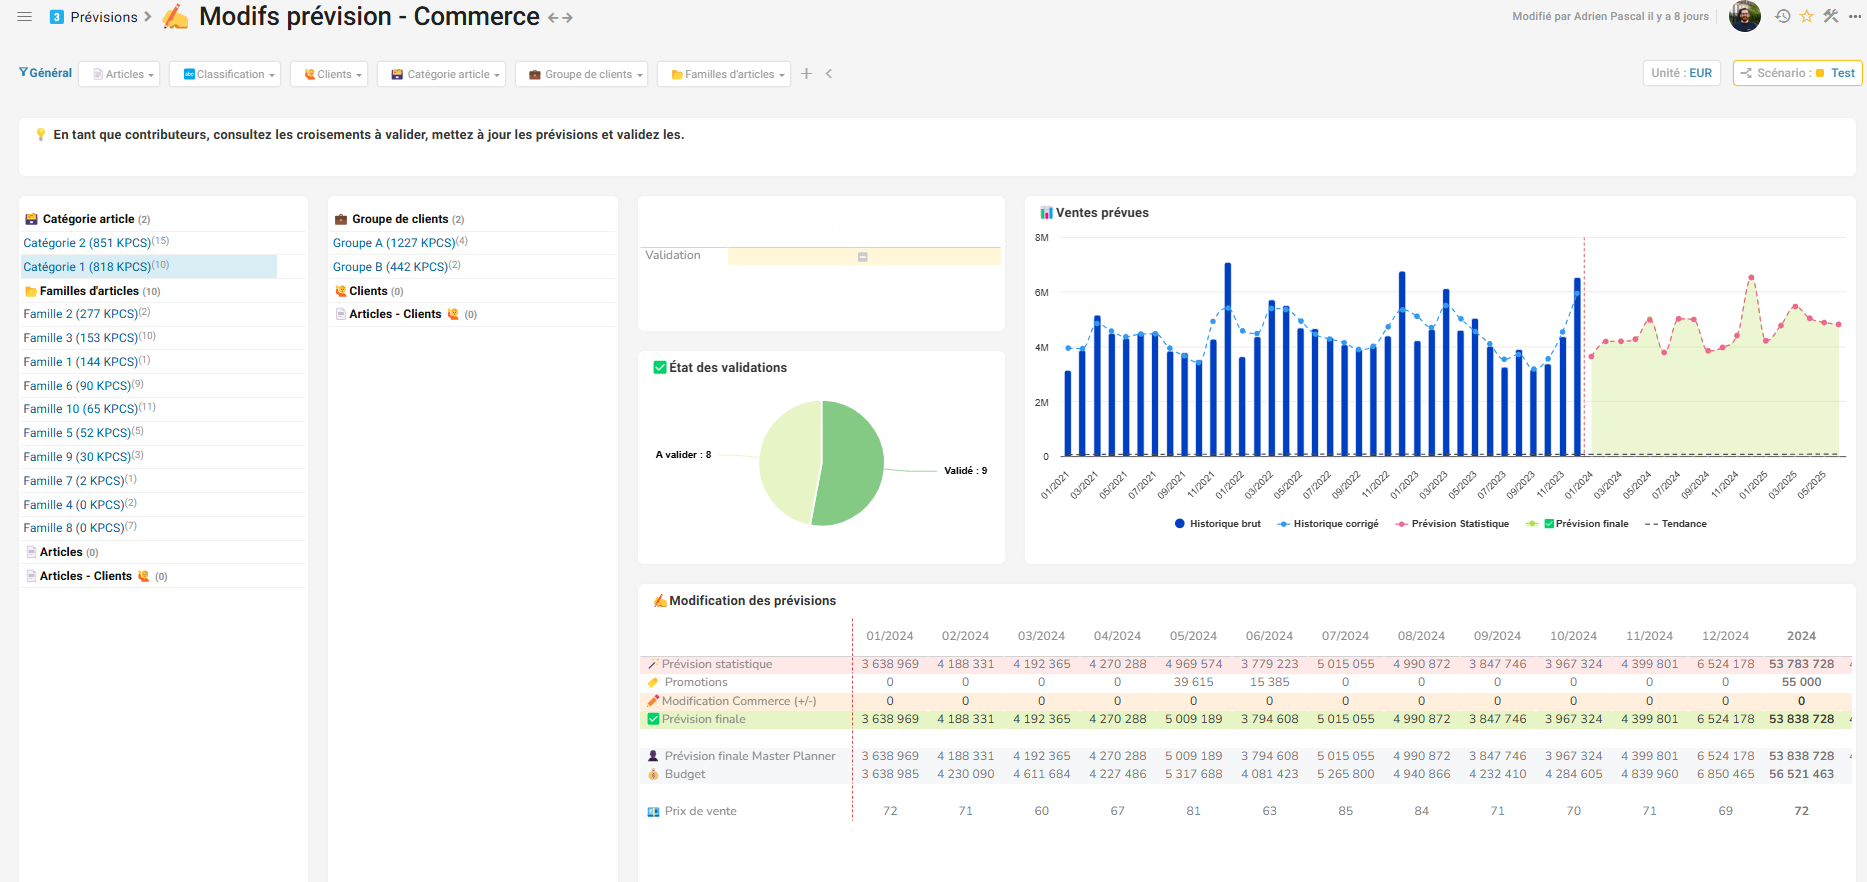Open the three-dots more options menu

(x=1853, y=16)
